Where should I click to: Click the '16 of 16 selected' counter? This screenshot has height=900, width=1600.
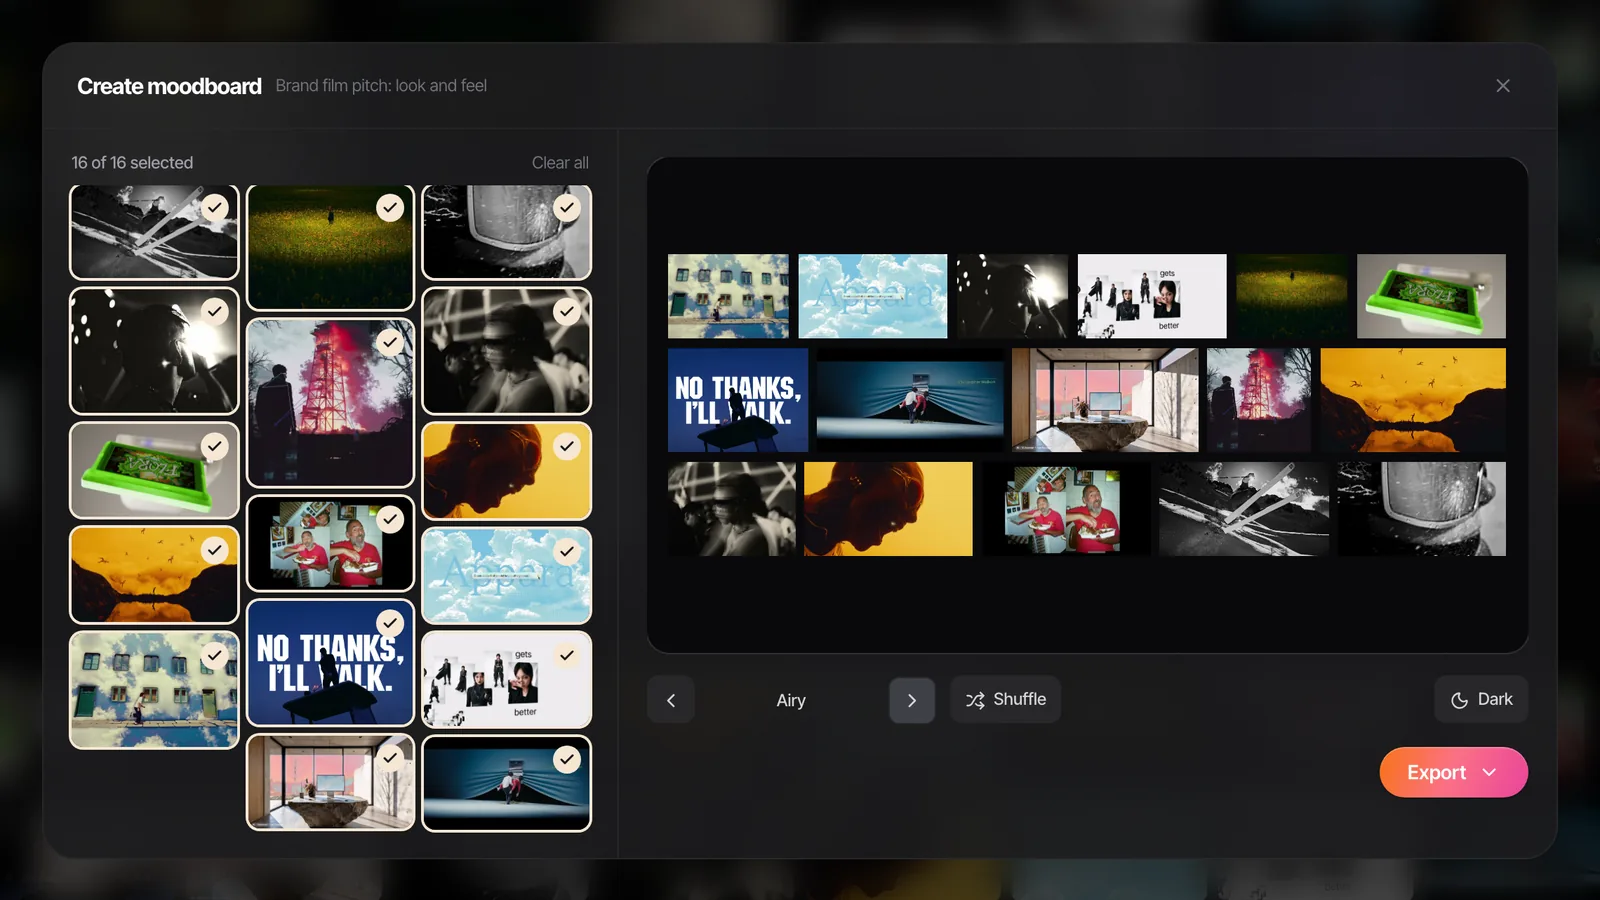click(x=132, y=162)
